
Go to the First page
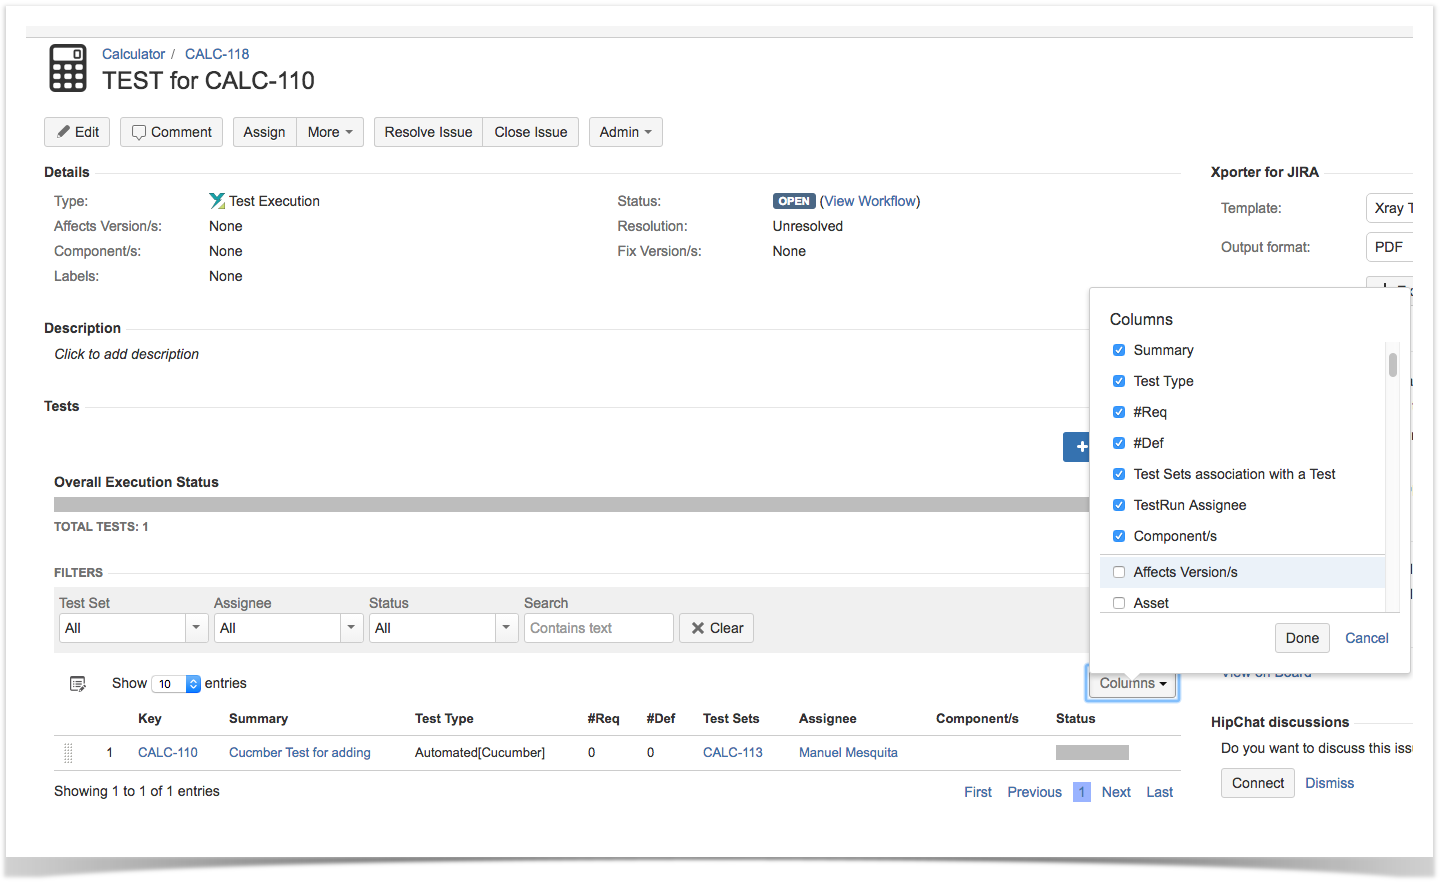tap(978, 792)
